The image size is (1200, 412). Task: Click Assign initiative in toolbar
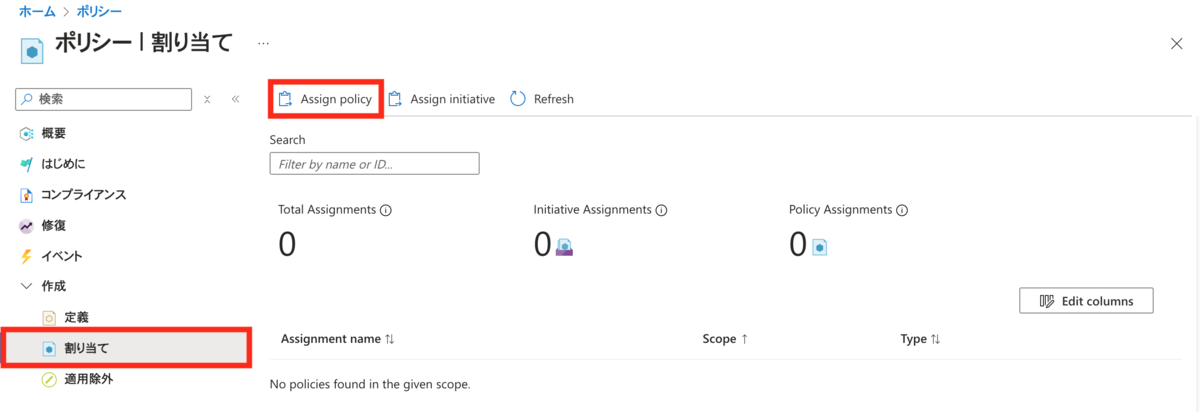[441, 99]
